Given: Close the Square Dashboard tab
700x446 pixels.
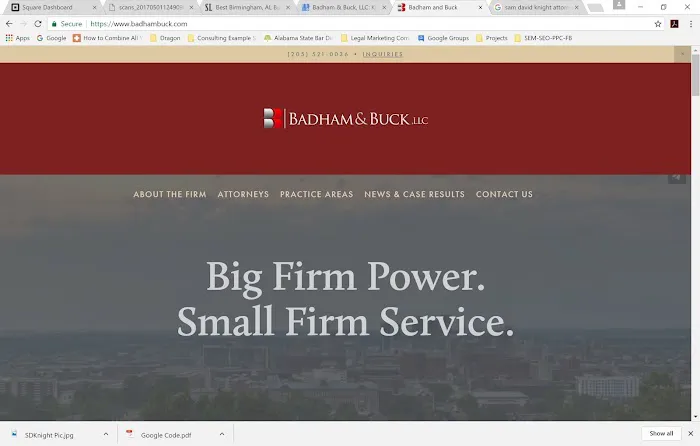Looking at the screenshot, I should tap(94, 8).
